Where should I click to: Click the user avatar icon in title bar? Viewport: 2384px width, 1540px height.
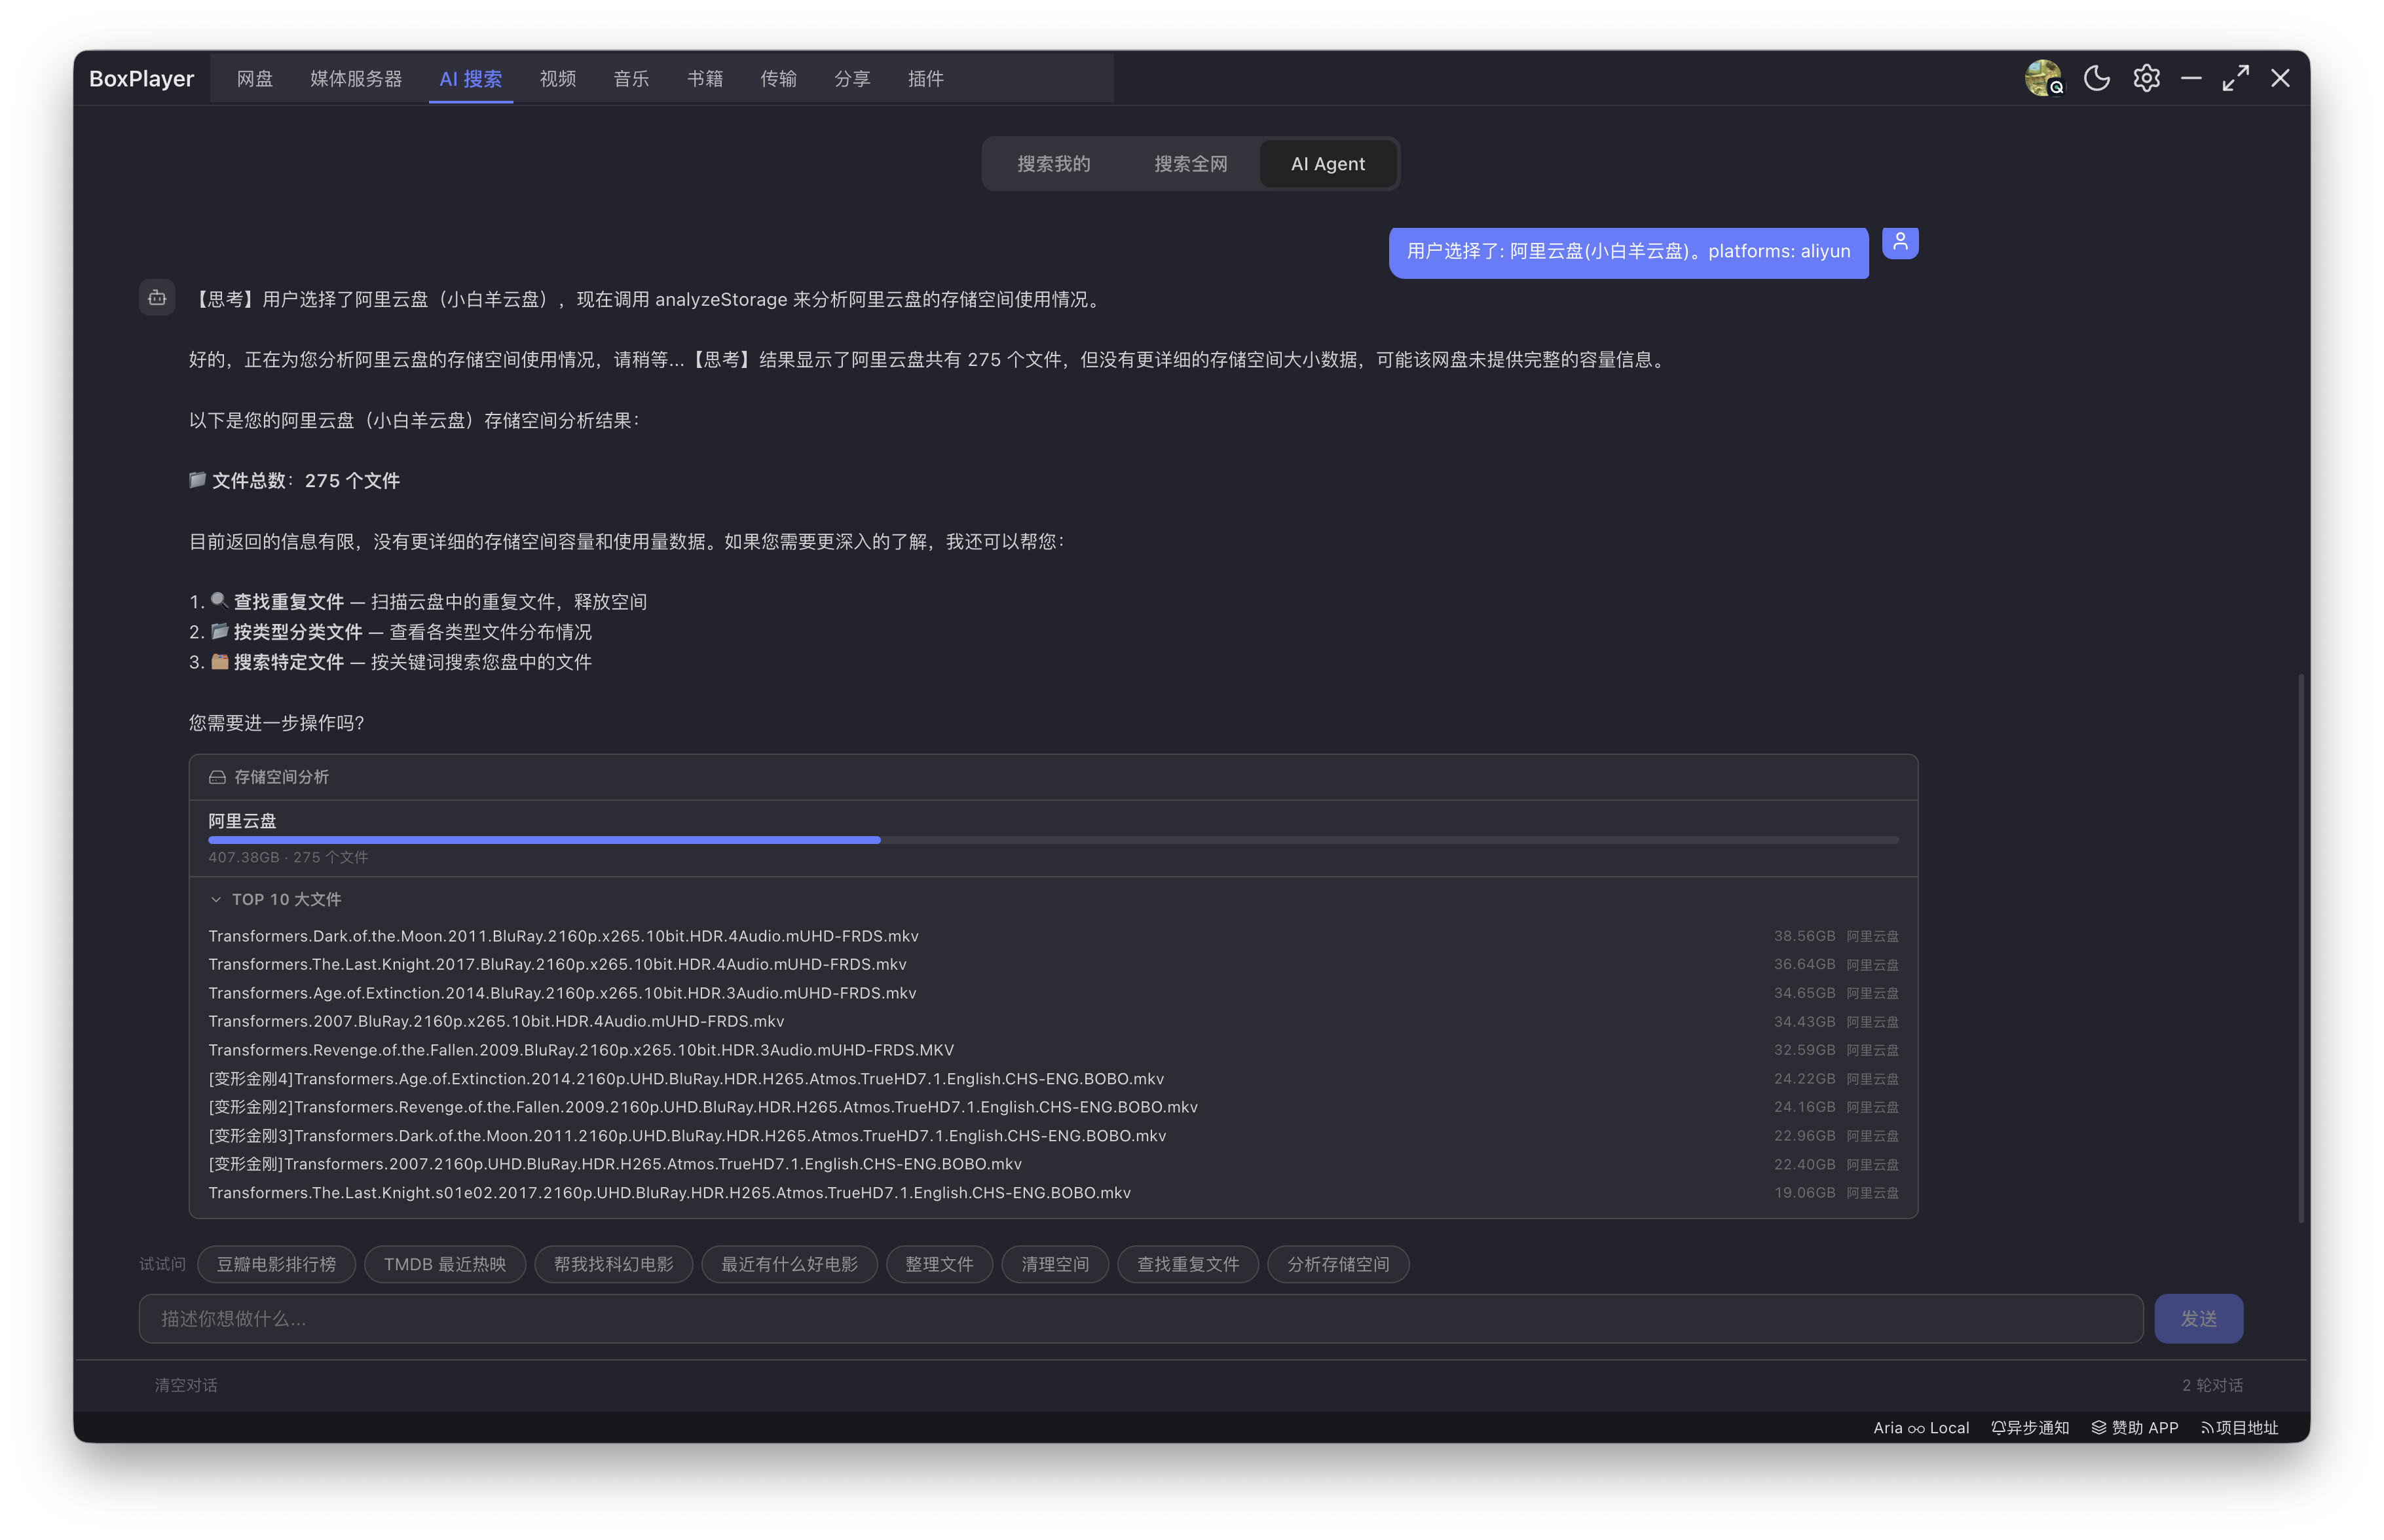[x=2043, y=78]
